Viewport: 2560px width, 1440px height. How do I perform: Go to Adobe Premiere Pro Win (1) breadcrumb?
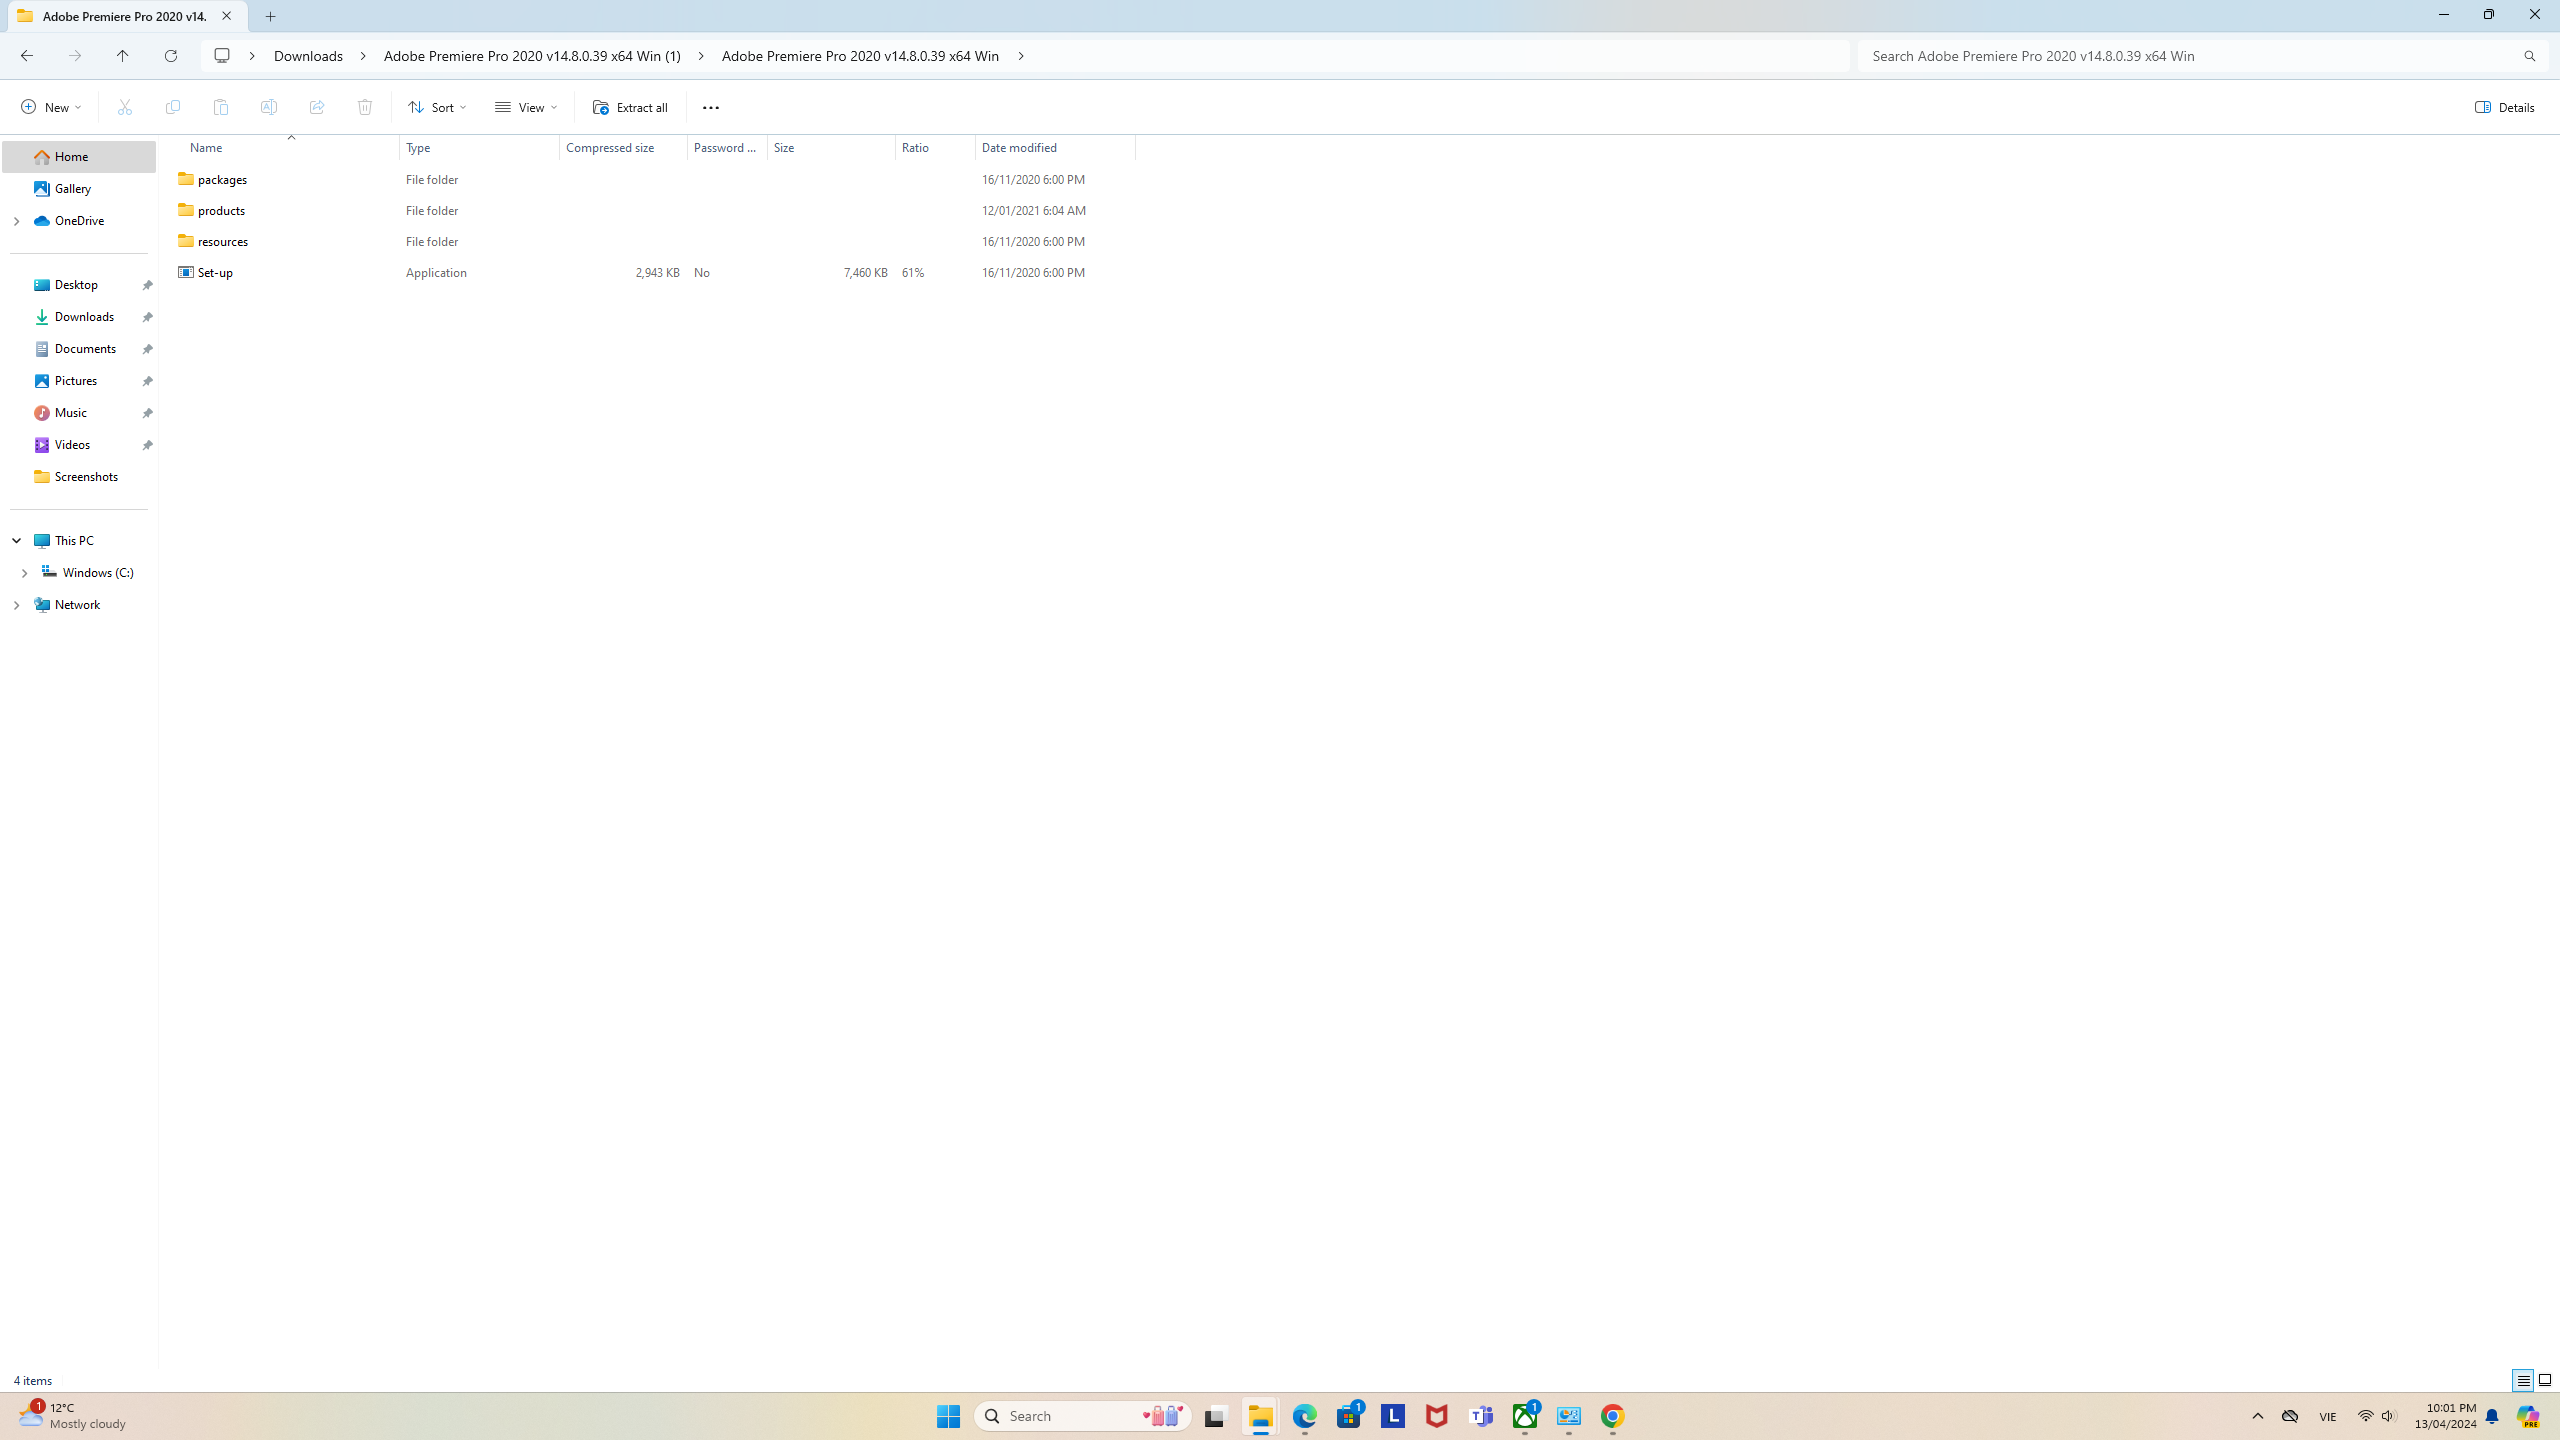(532, 56)
